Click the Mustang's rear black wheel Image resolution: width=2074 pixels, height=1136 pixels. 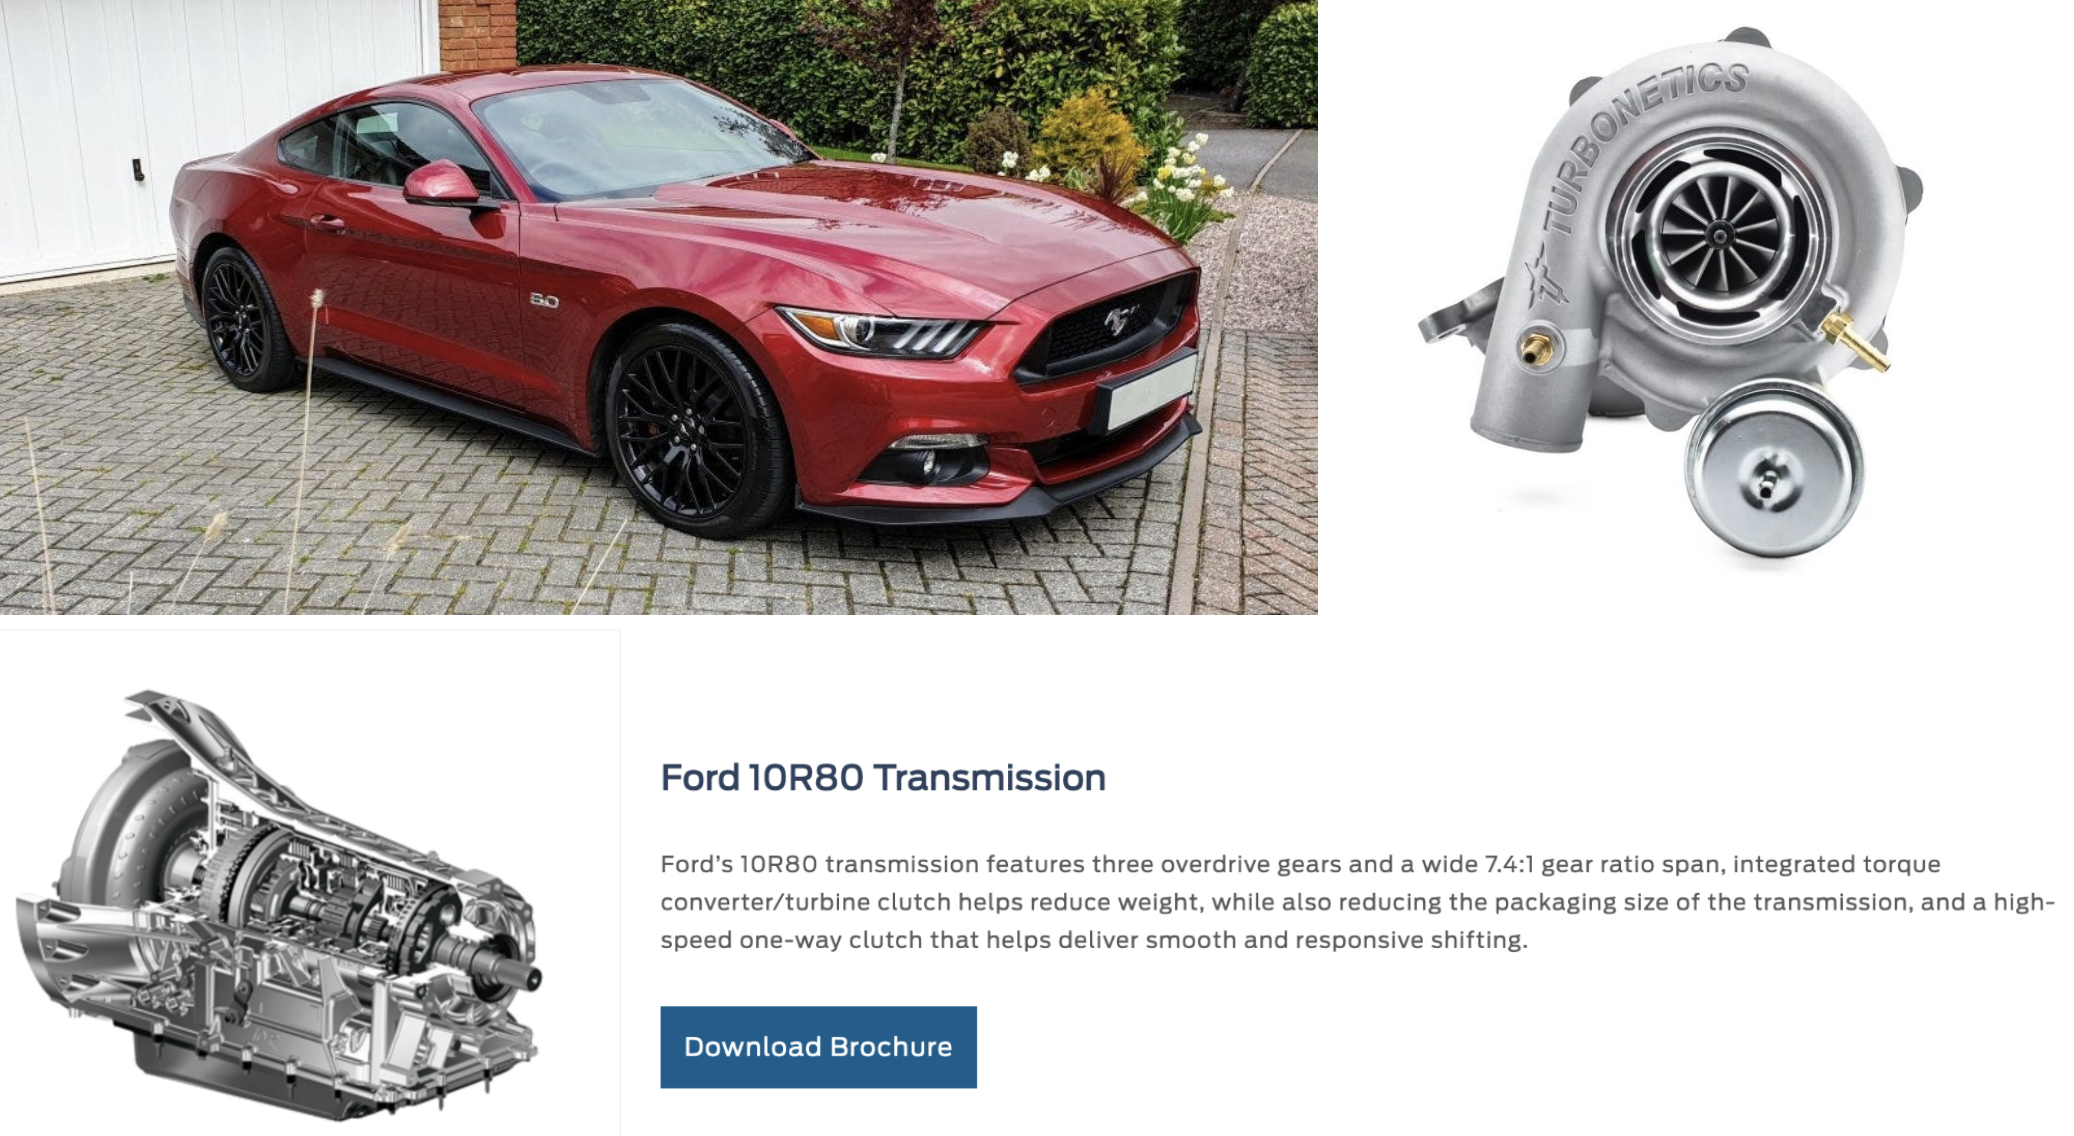(243, 317)
